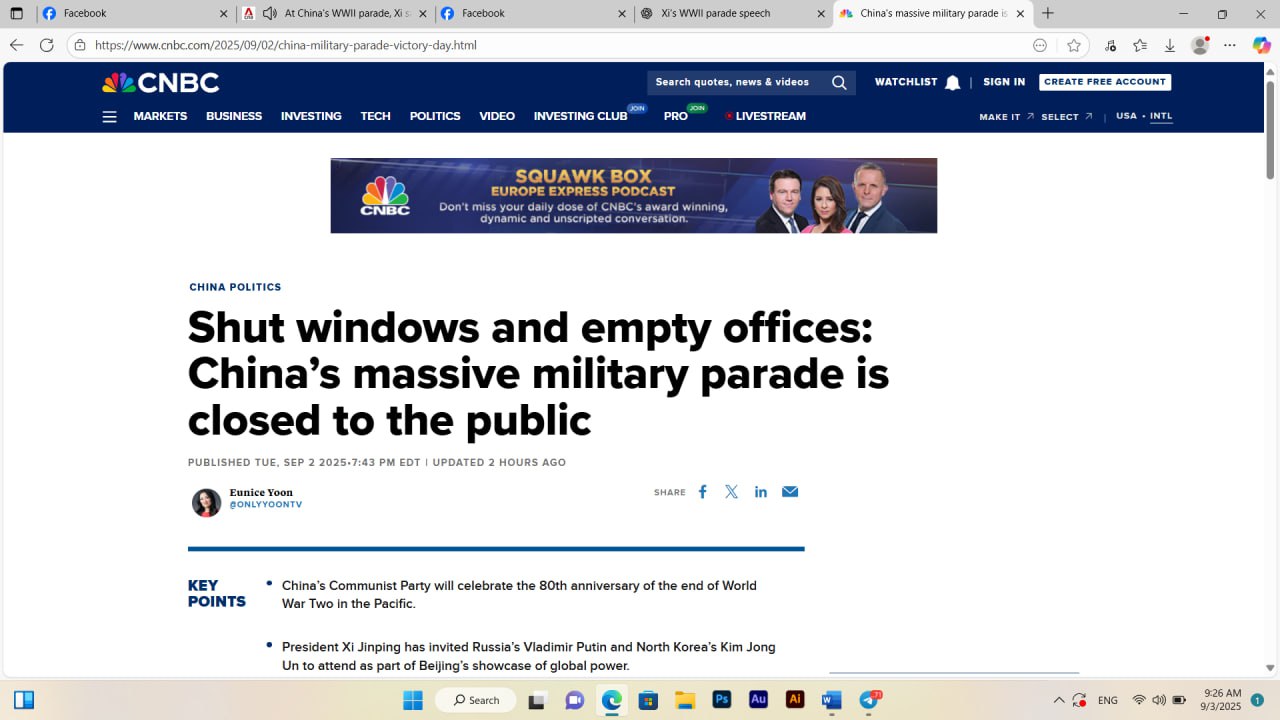Reload the page

click(x=46, y=45)
